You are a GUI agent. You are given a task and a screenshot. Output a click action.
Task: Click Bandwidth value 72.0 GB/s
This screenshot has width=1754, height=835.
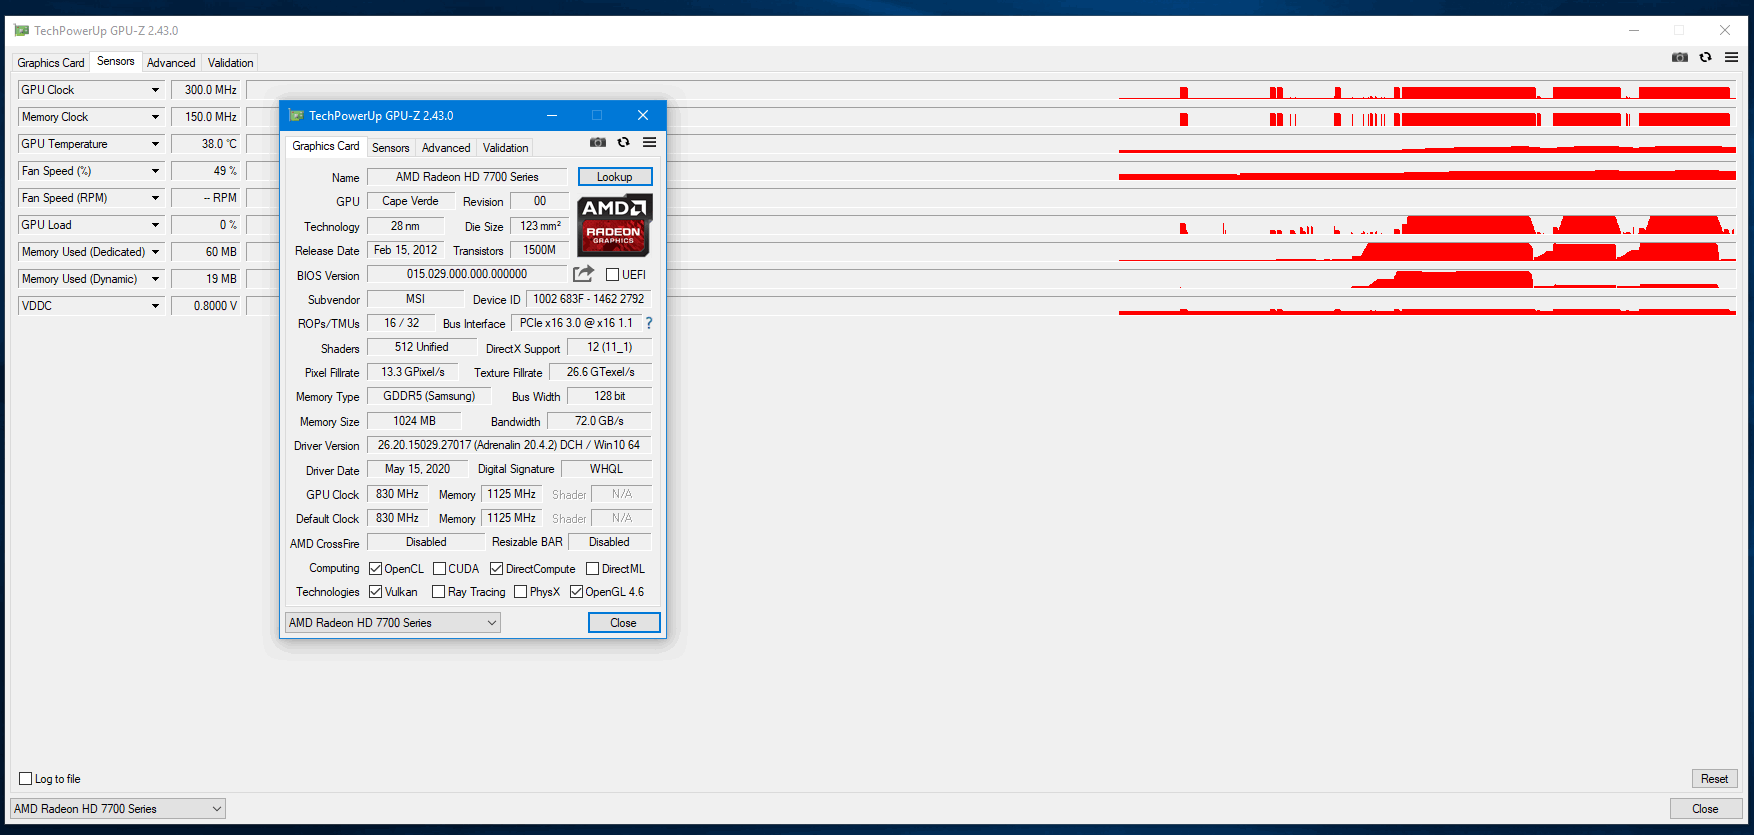pos(599,421)
